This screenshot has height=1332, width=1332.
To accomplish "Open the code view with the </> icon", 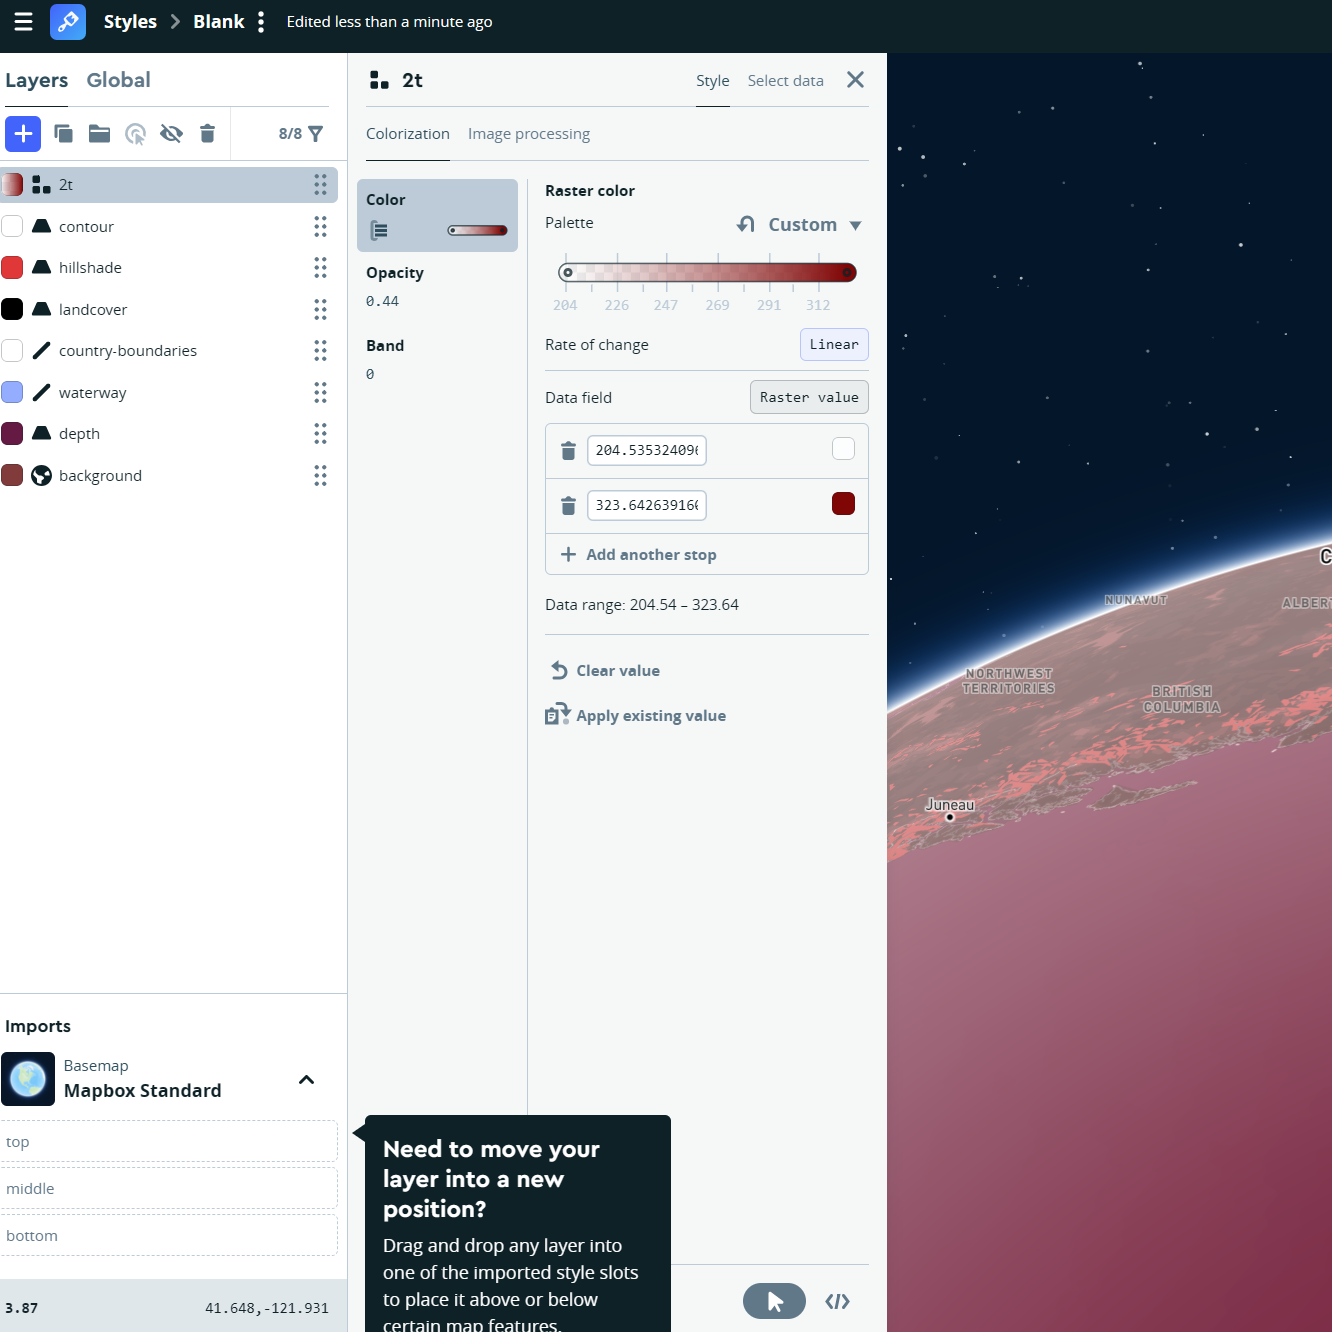I will (837, 1301).
